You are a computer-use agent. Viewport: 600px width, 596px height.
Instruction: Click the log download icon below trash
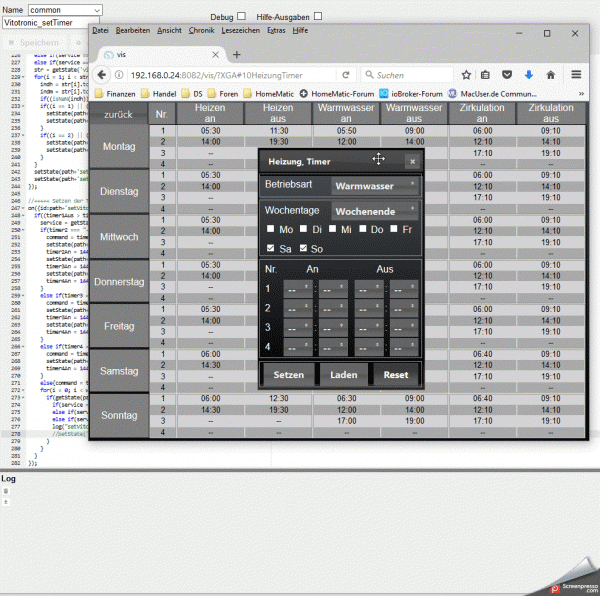tap(6, 502)
